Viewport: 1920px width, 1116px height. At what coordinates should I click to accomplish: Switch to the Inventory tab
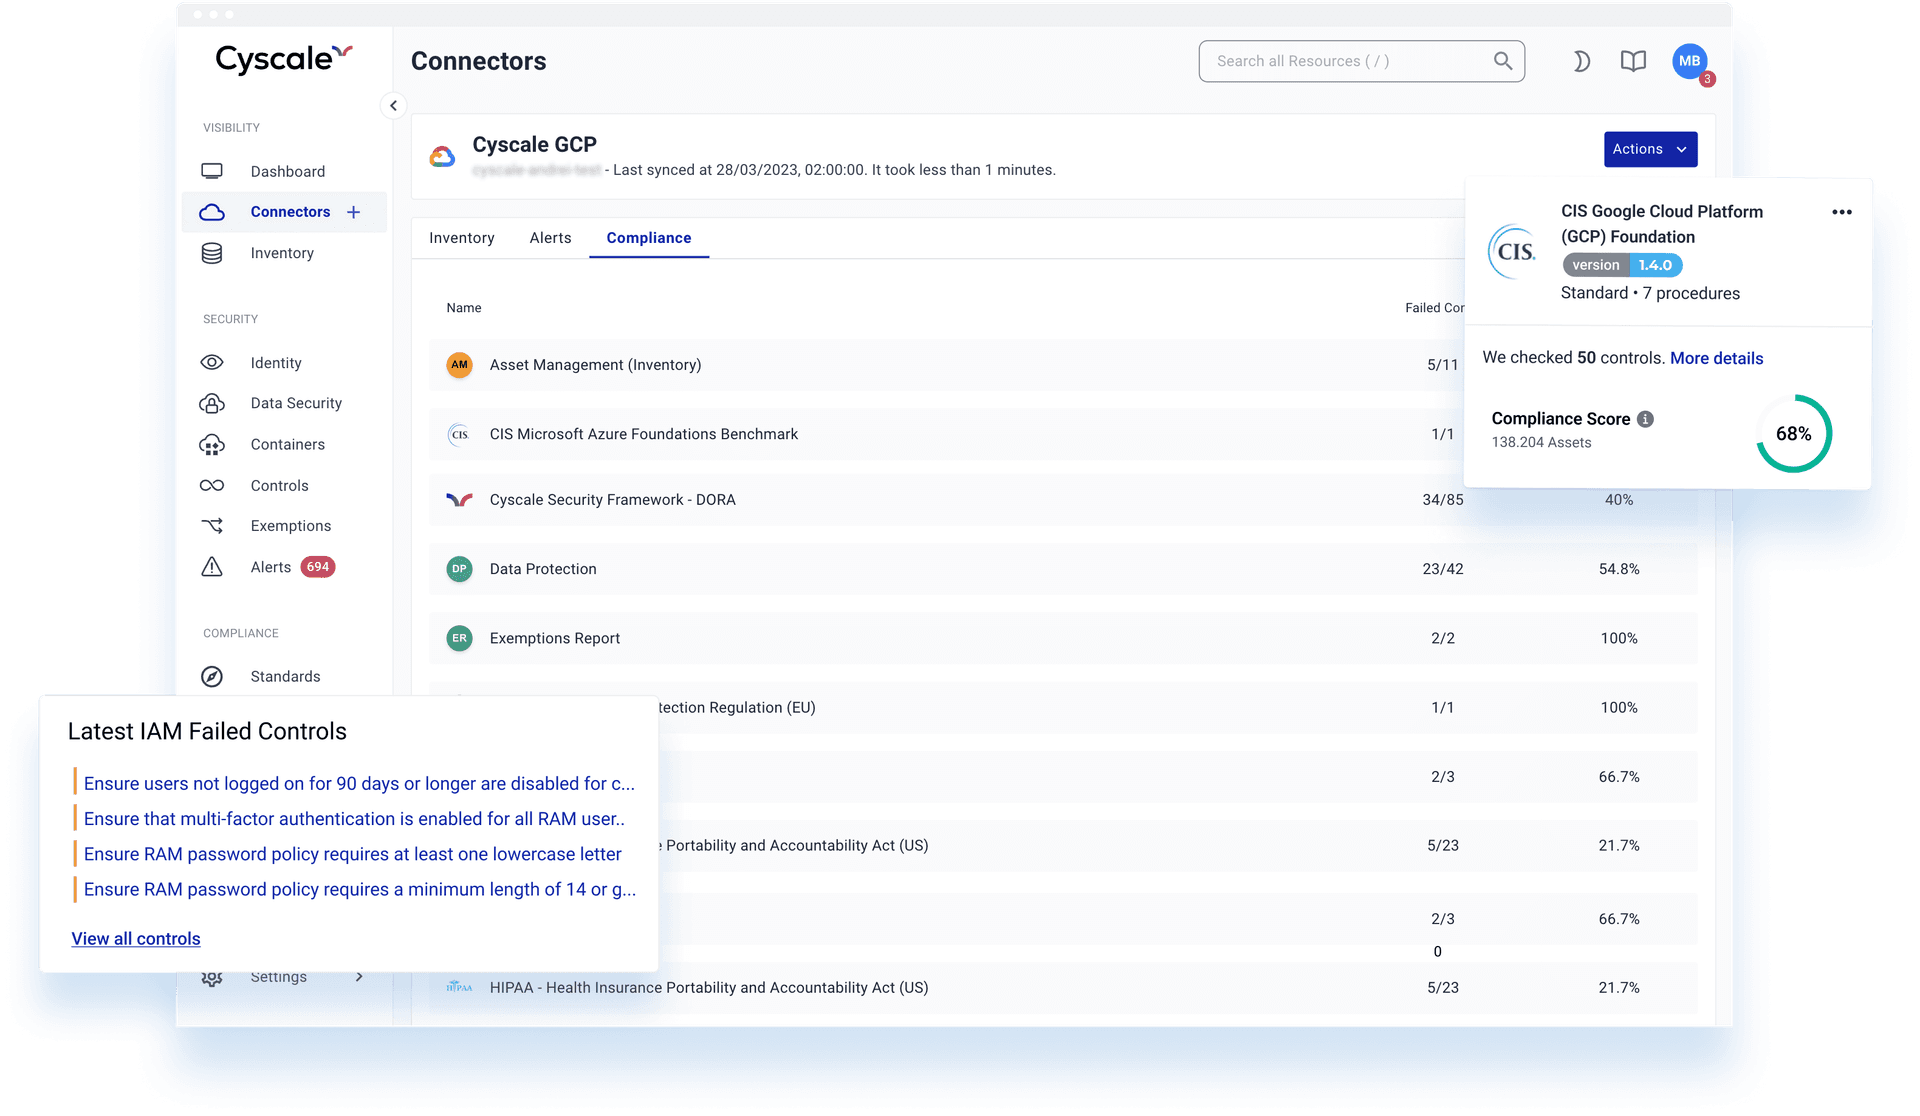[x=461, y=238]
